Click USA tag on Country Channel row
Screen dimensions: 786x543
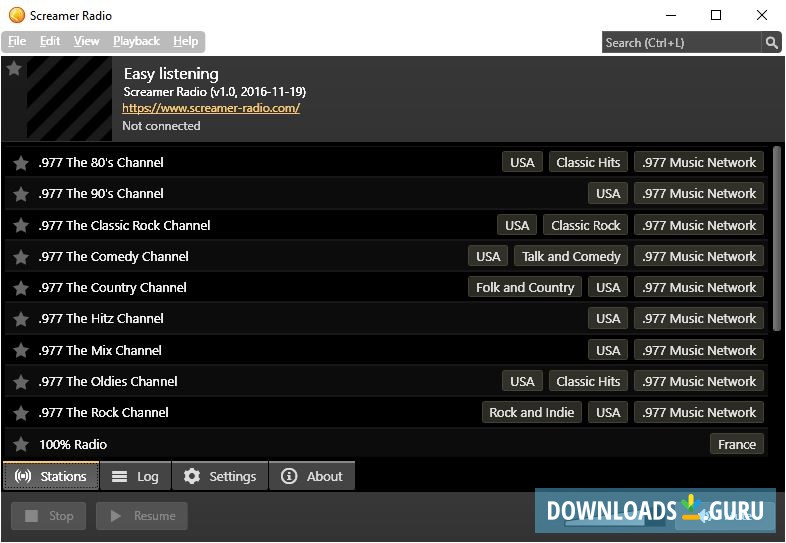point(608,287)
